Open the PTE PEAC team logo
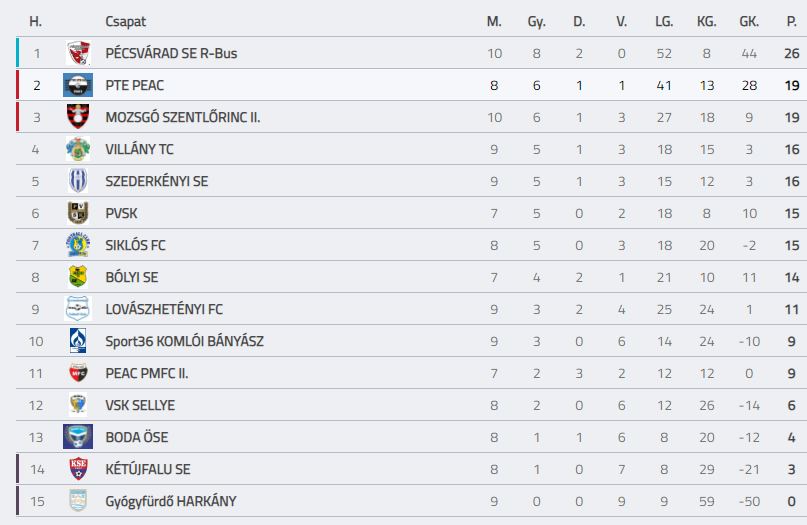 point(78,85)
